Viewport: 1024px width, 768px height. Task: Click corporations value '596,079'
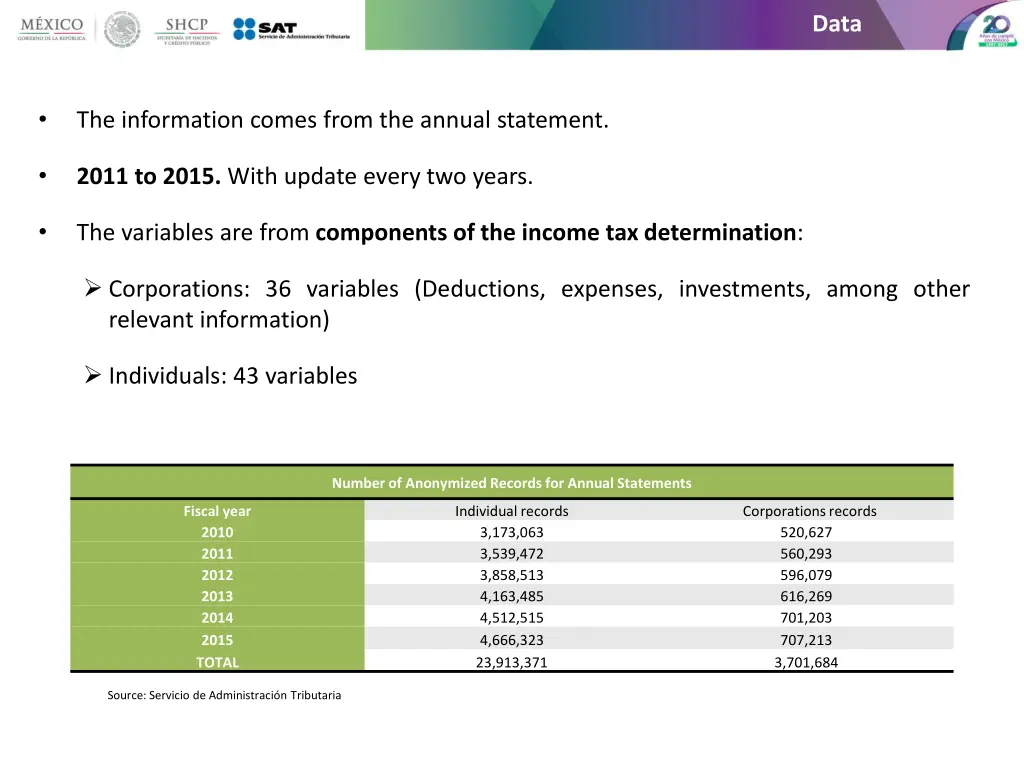pyautogui.click(x=806, y=576)
